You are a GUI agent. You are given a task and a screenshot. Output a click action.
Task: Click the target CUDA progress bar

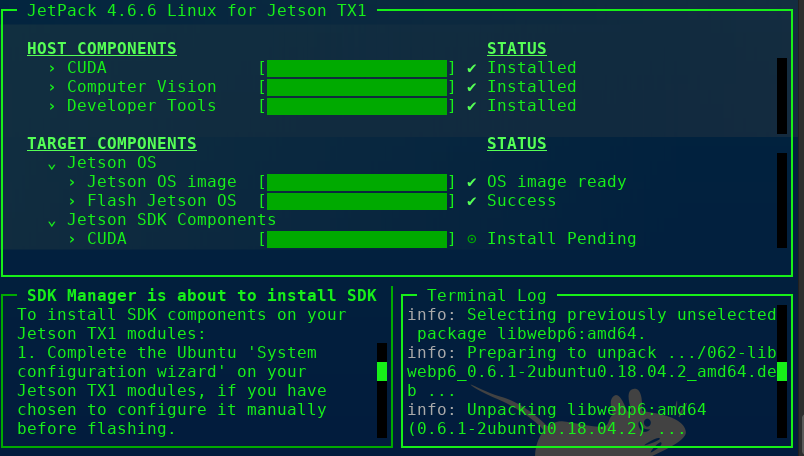pyautogui.click(x=356, y=239)
